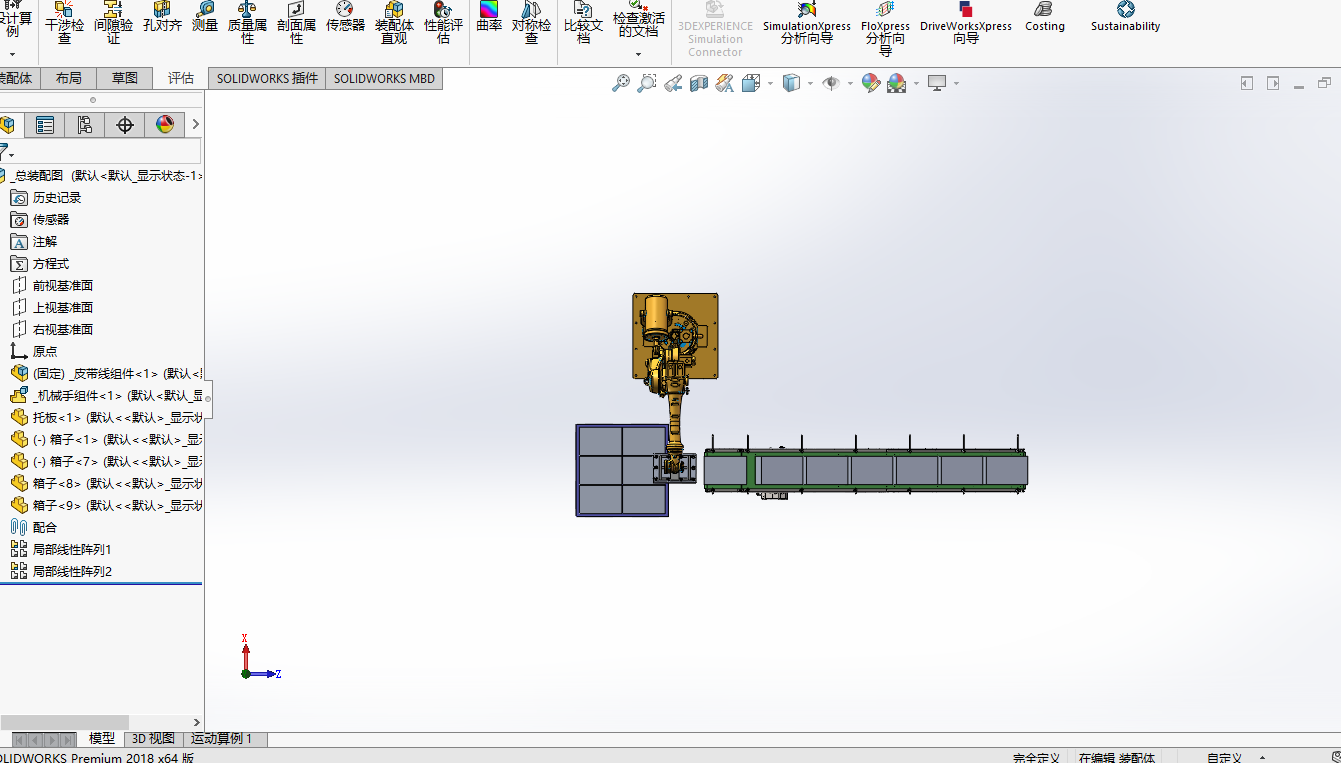Switch to the 草图 sketch tab
The image size is (1341, 763).
125,78
